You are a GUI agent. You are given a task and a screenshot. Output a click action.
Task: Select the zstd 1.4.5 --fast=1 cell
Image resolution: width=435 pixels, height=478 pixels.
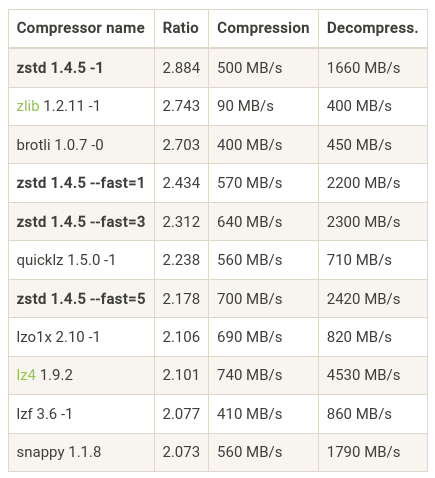81,183
